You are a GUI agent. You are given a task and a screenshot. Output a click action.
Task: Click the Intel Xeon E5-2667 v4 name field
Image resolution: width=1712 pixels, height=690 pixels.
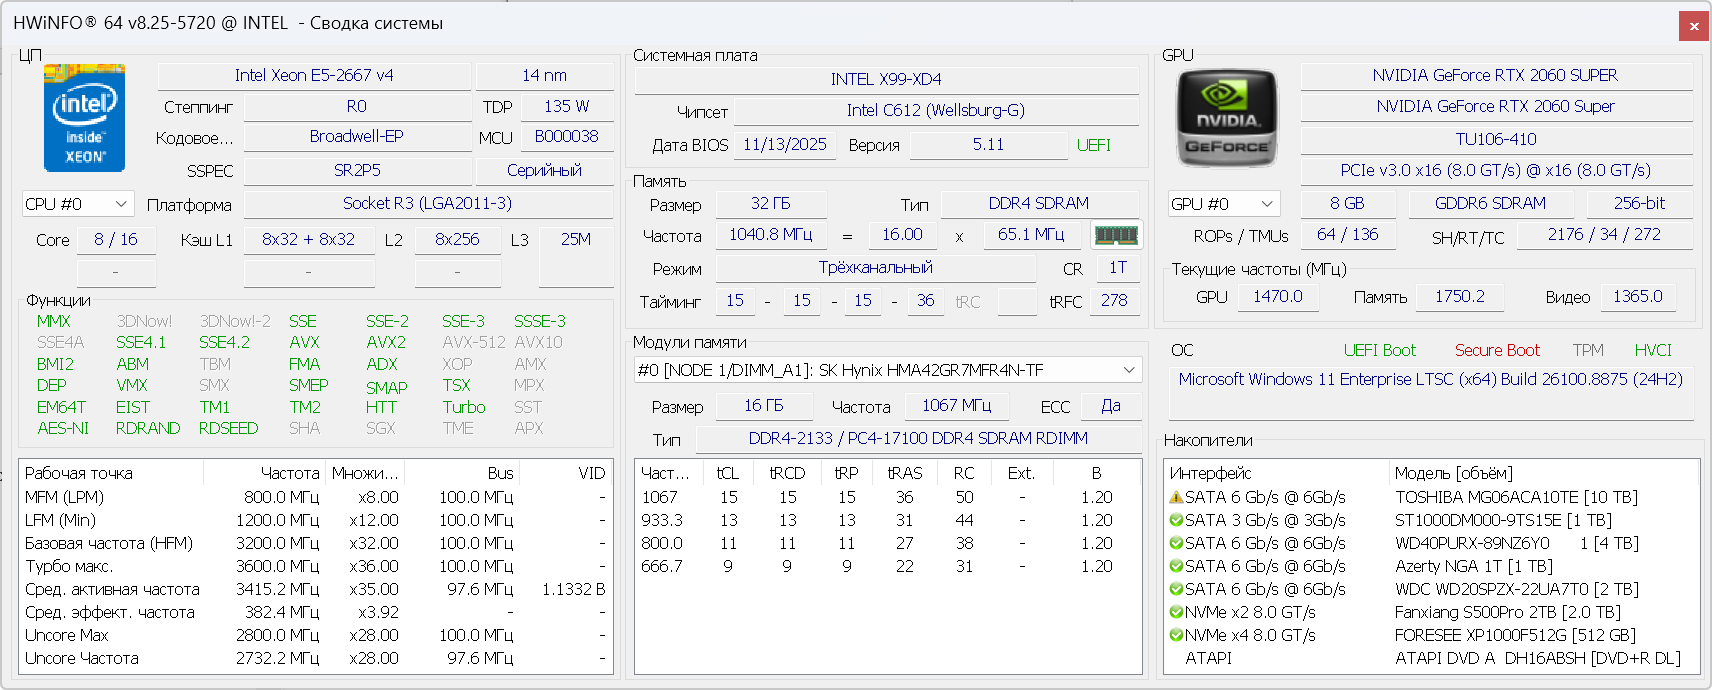point(314,76)
